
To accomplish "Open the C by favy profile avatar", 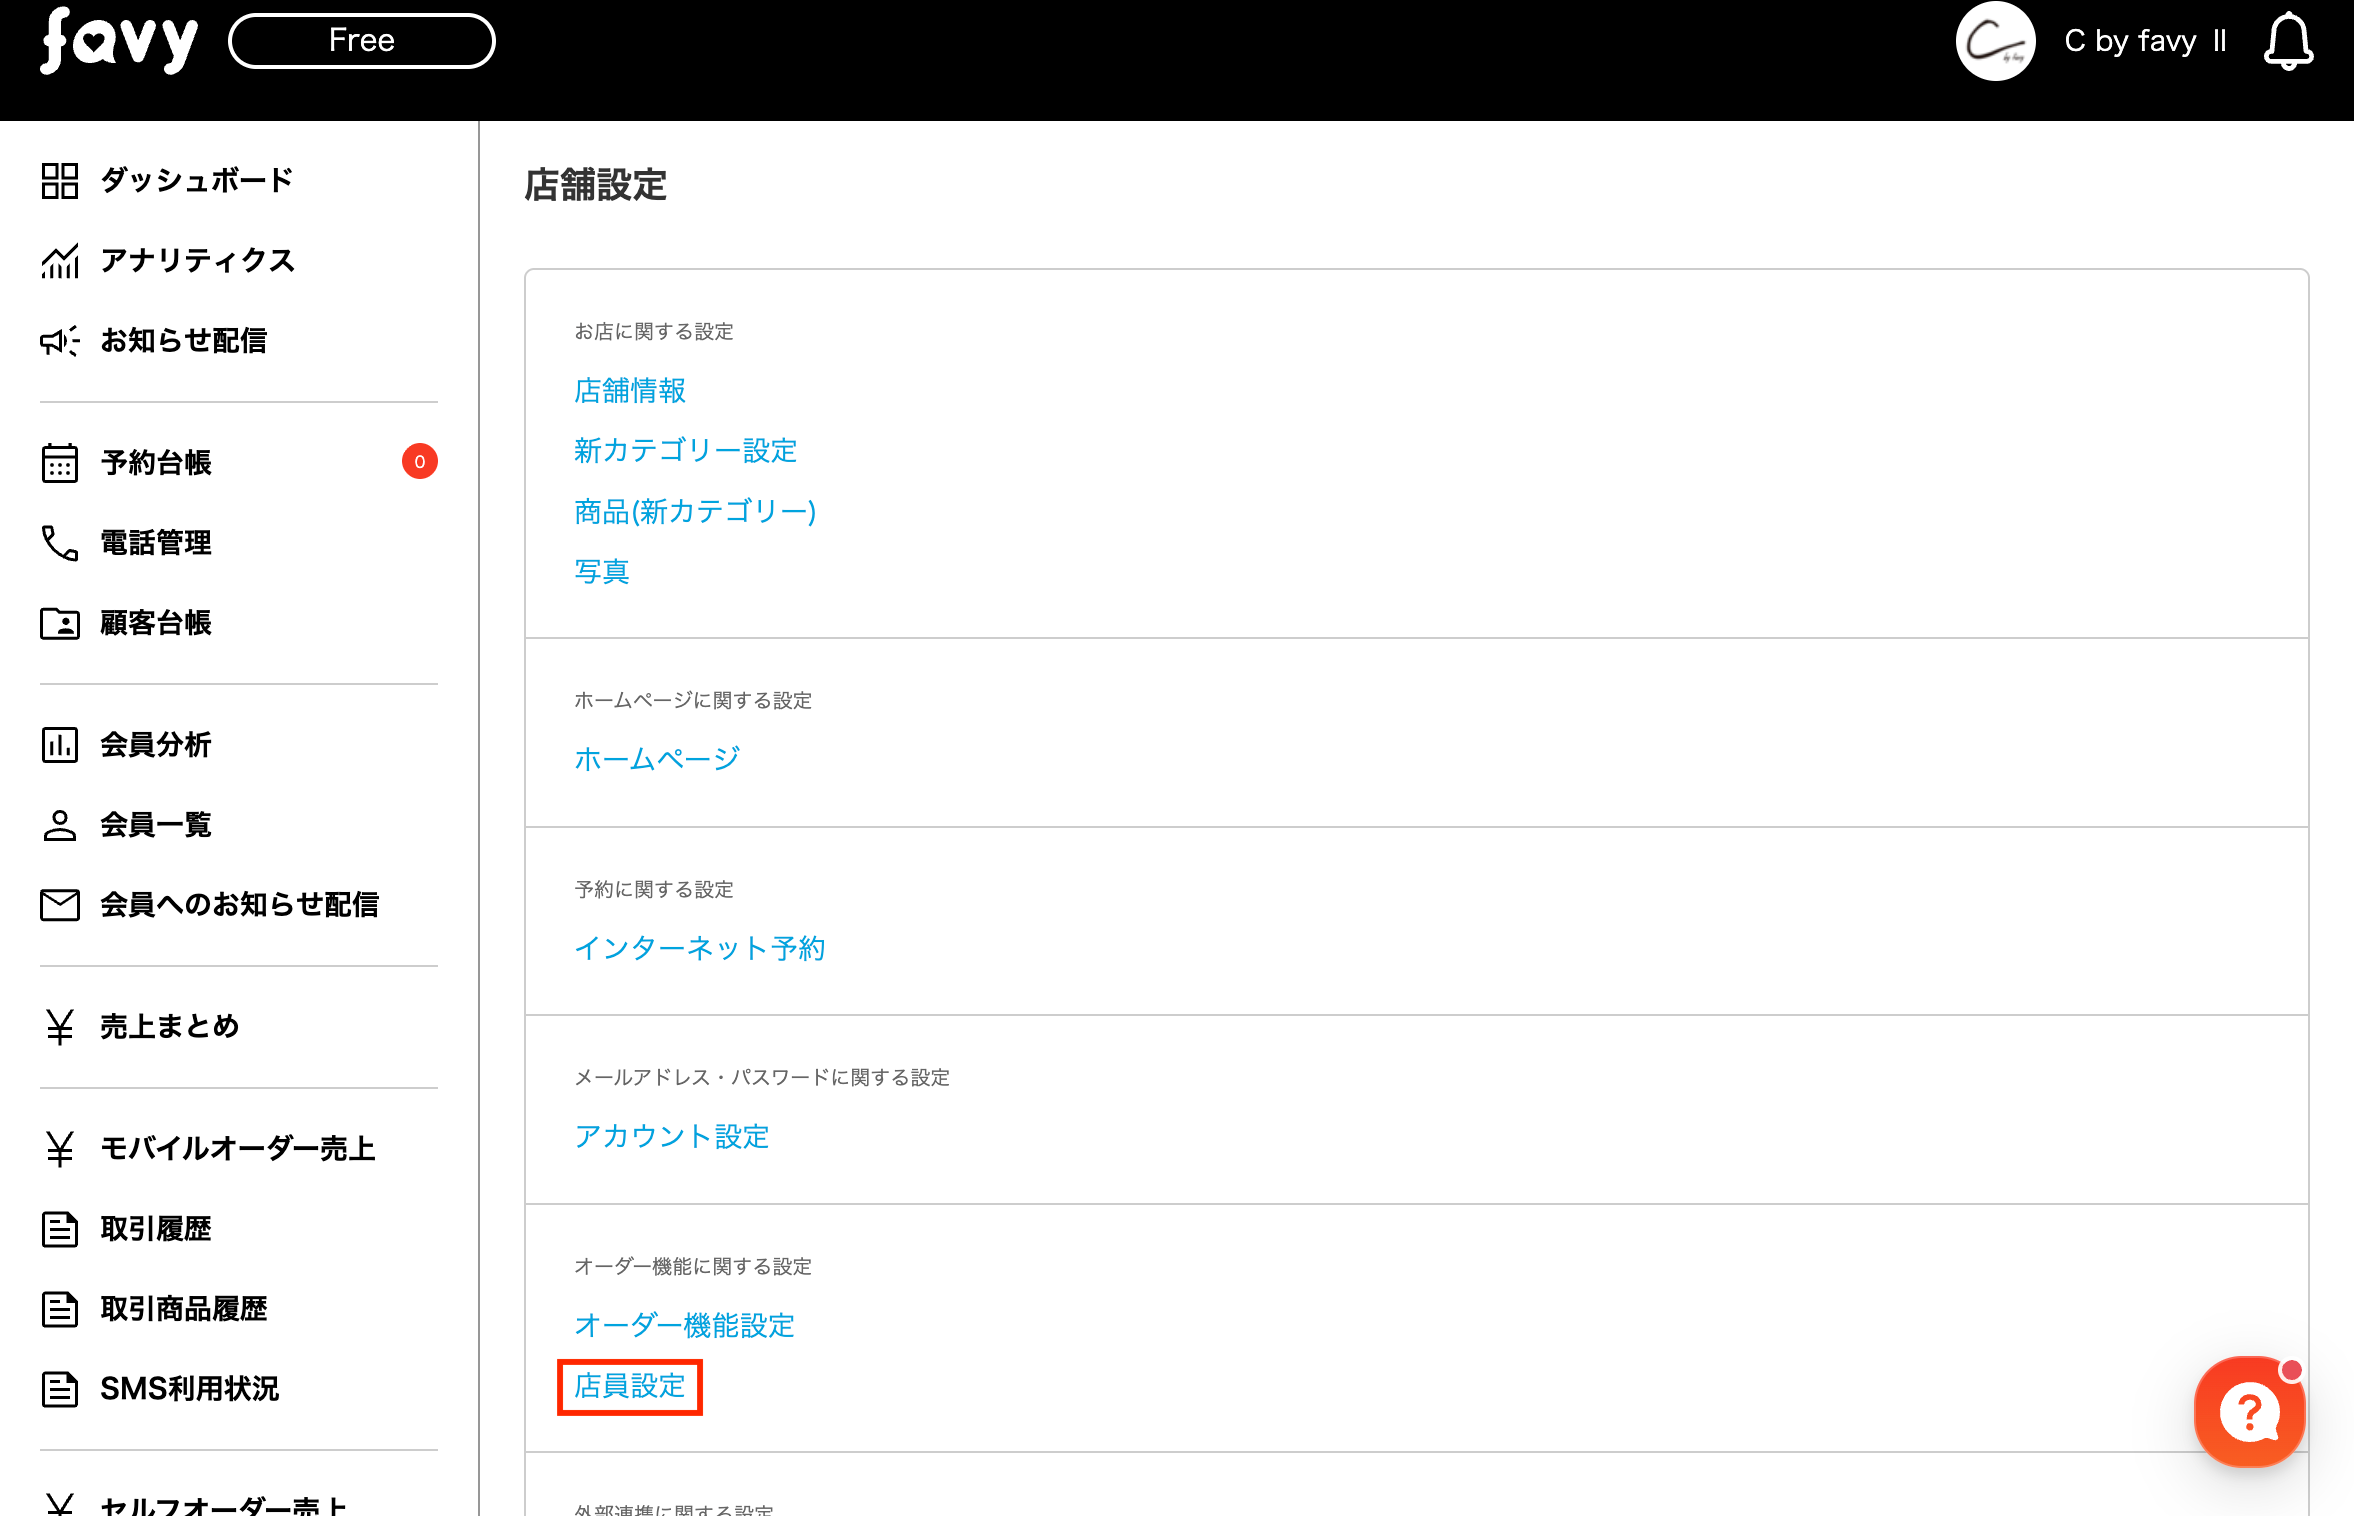I will [x=1995, y=41].
